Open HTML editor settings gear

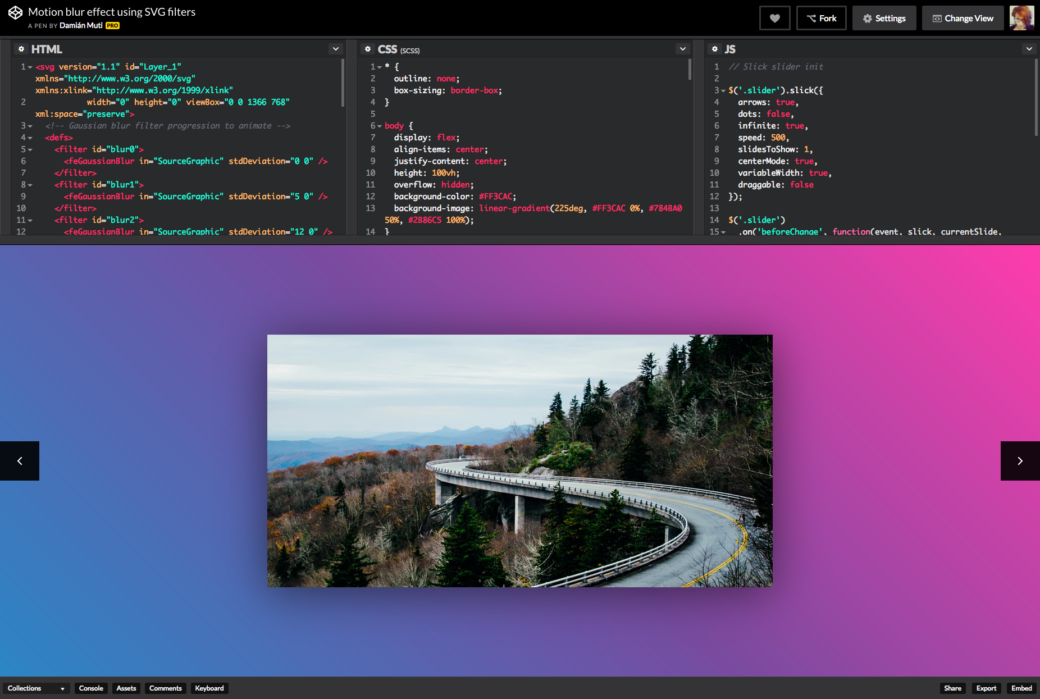[19, 49]
